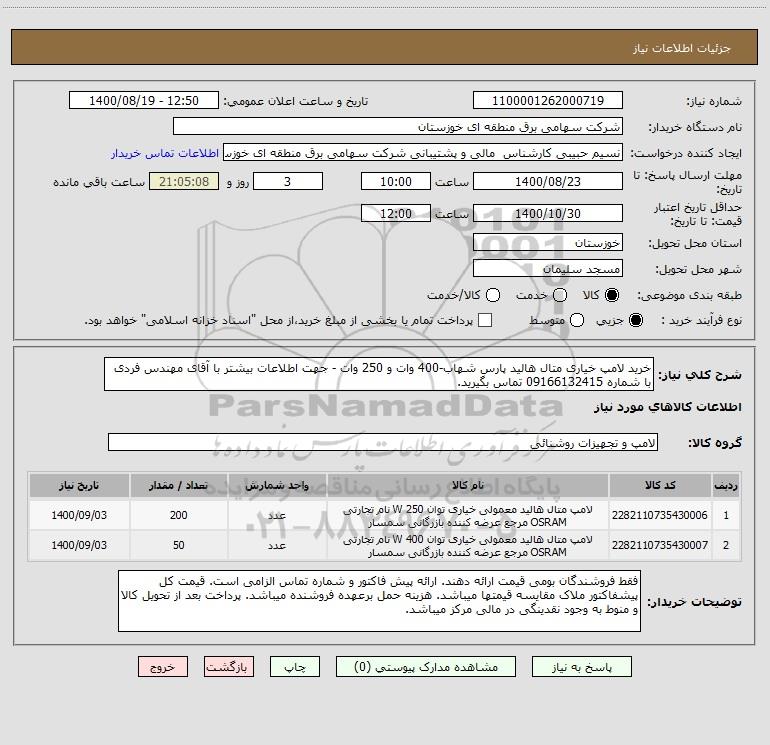This screenshot has height=745, width=770.
Task: Click the announcement date field 1400/08/19 - 12:50
Action: (x=144, y=100)
